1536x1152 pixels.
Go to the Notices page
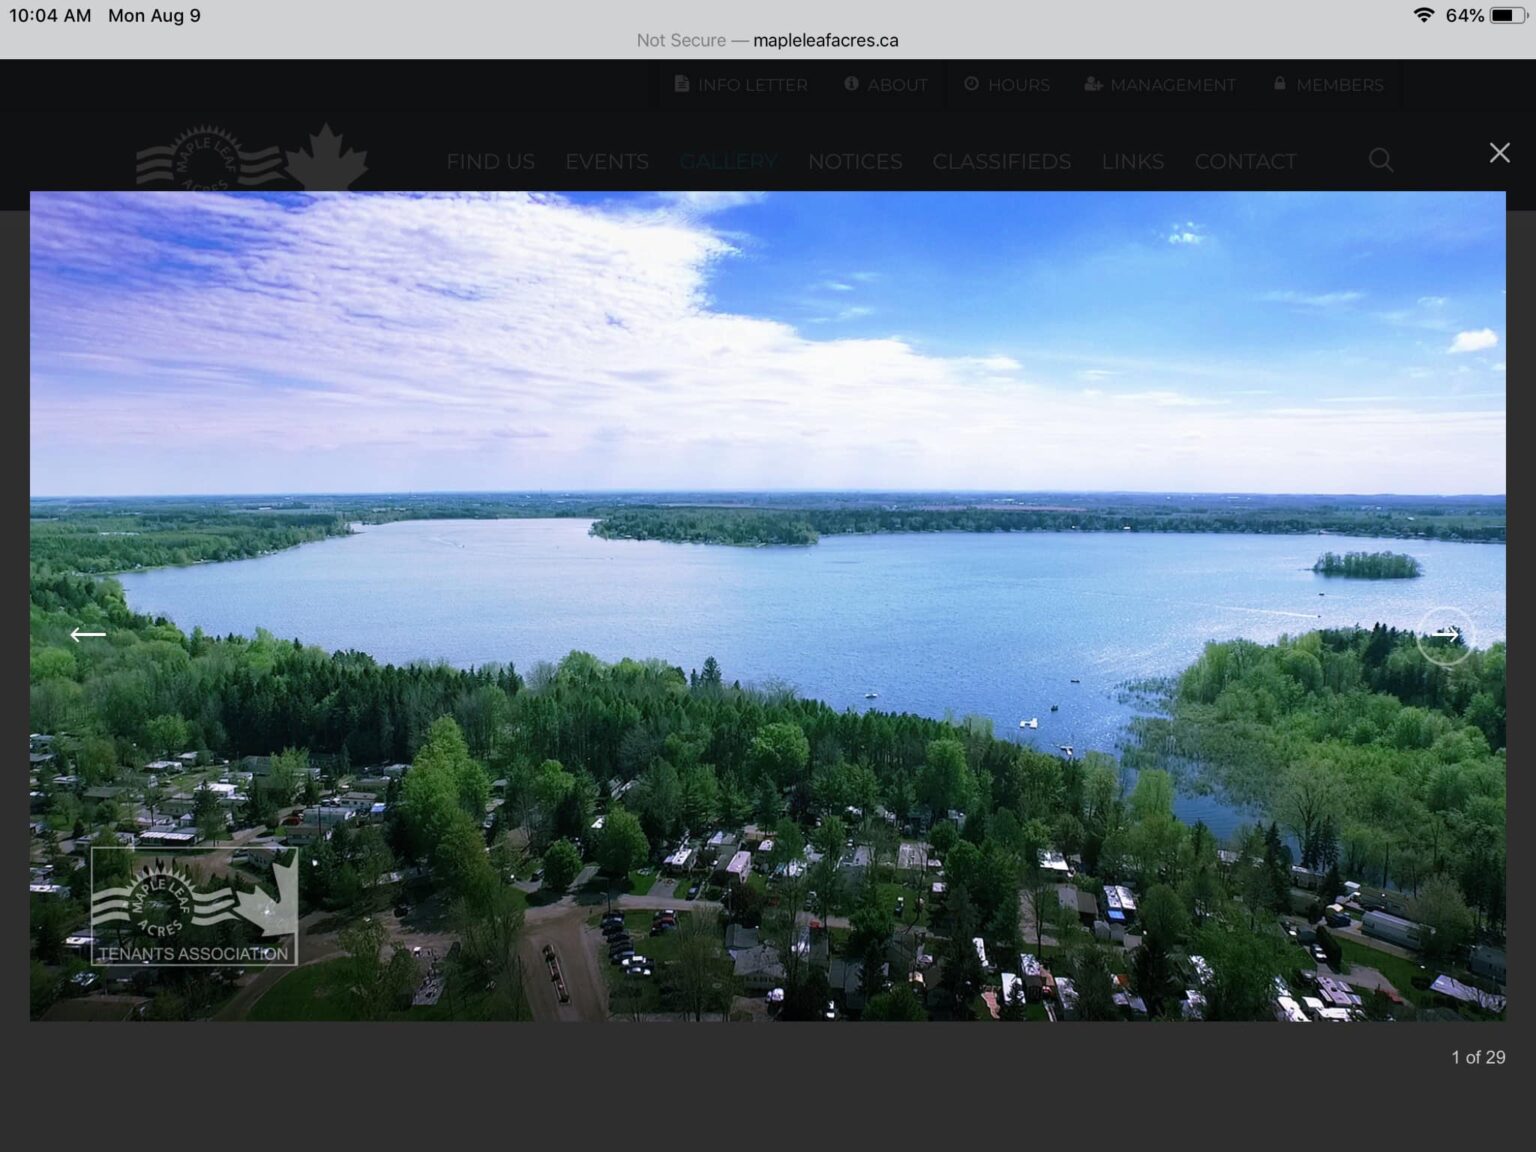855,161
